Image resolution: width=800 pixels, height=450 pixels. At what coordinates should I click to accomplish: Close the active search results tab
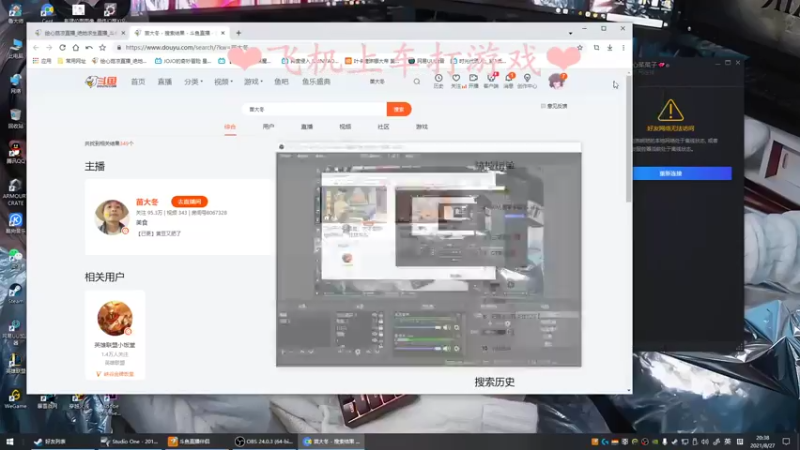[222, 33]
